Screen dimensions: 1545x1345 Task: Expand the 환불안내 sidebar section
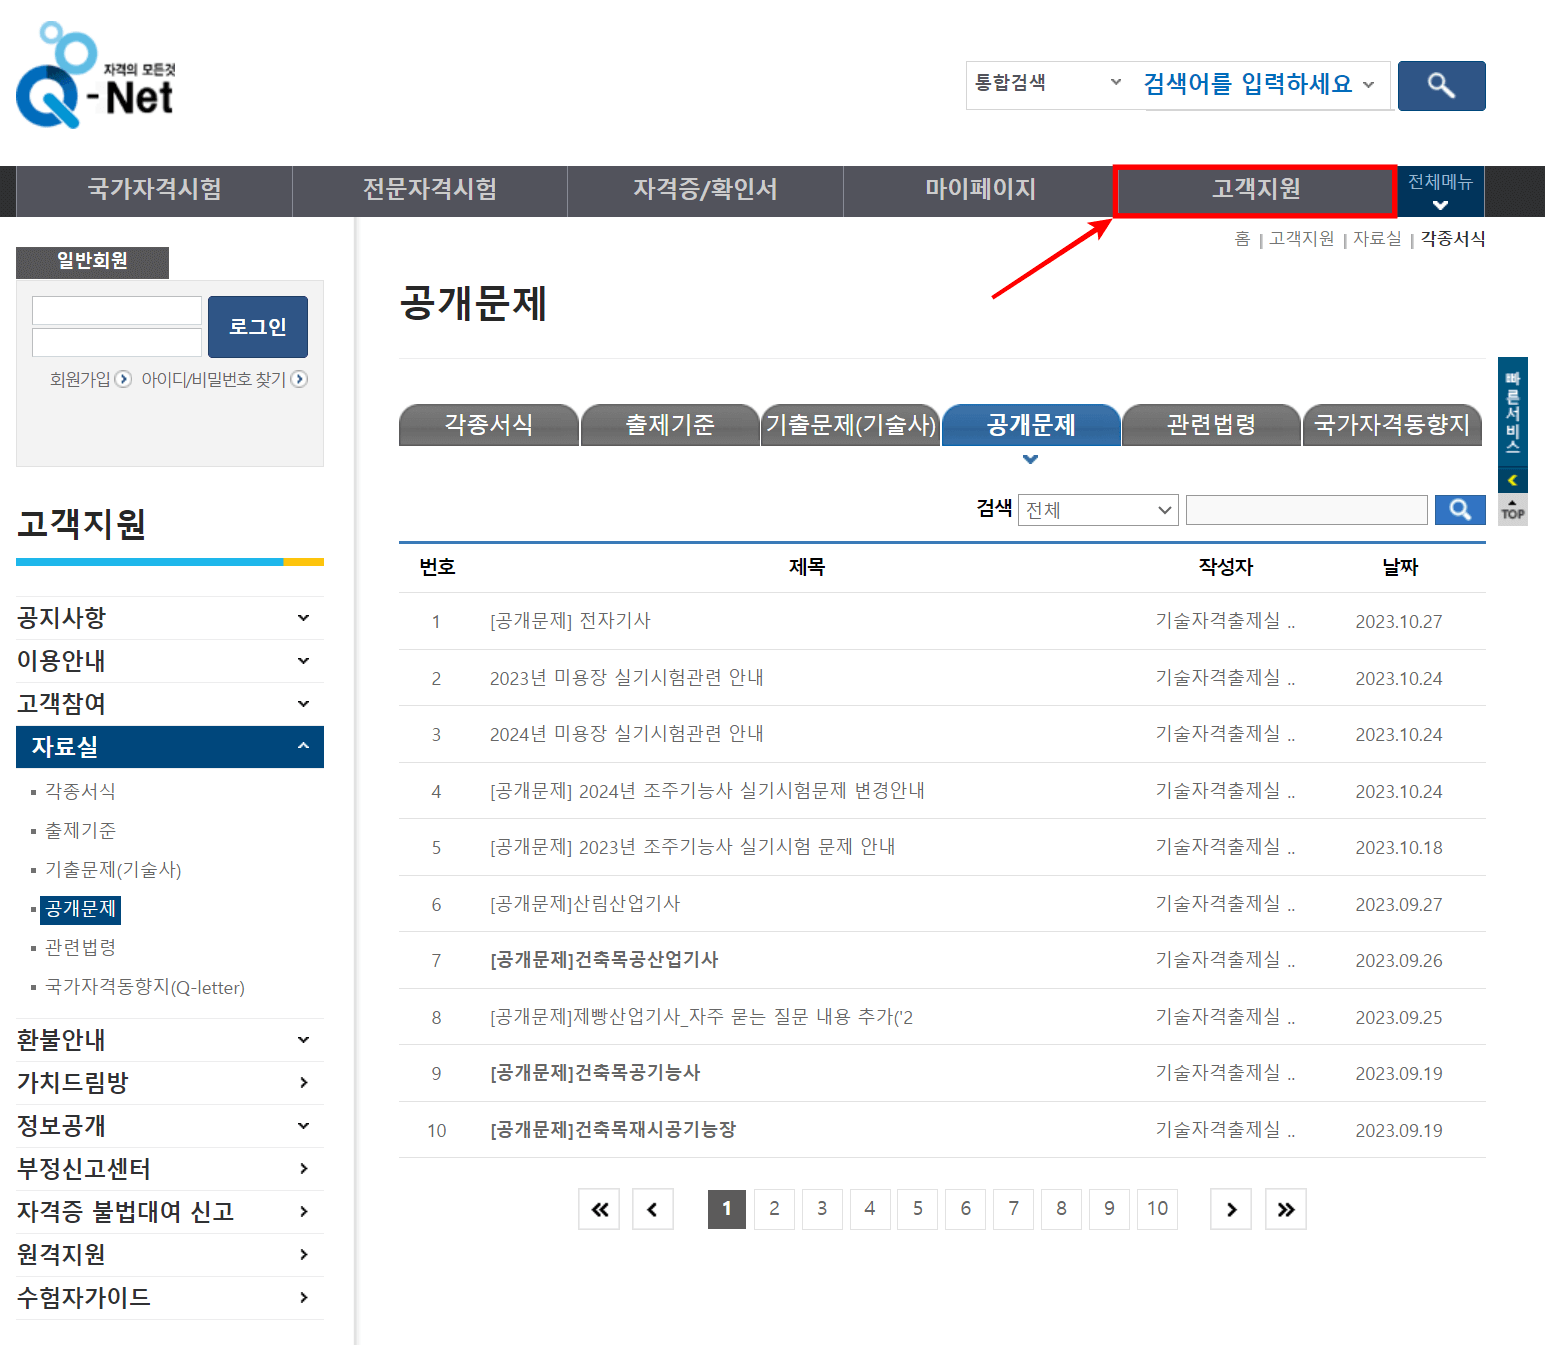(x=169, y=1040)
